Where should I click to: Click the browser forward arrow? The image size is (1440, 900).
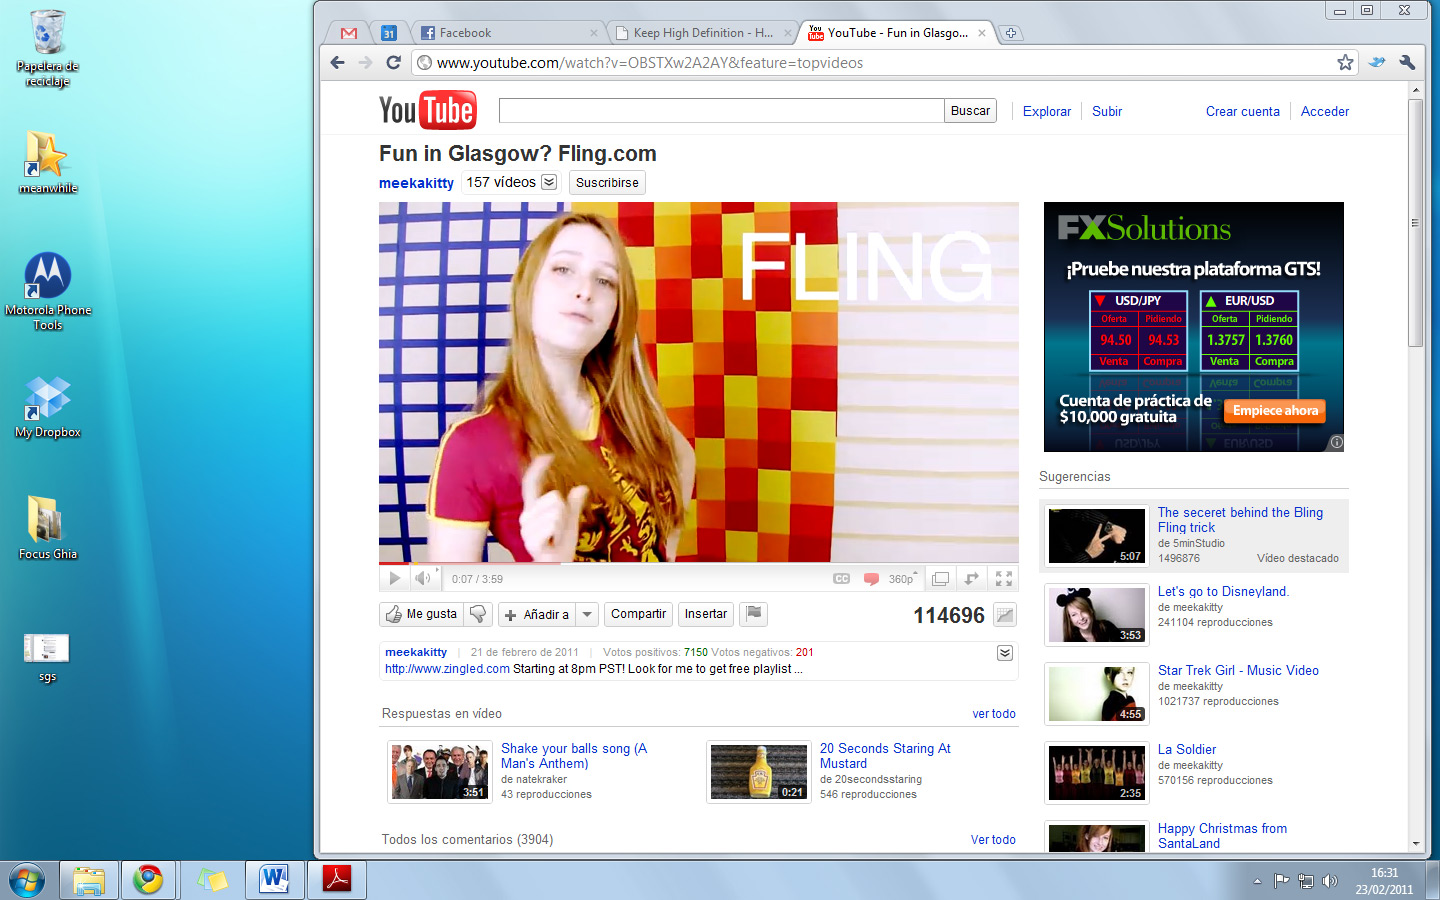click(x=365, y=62)
